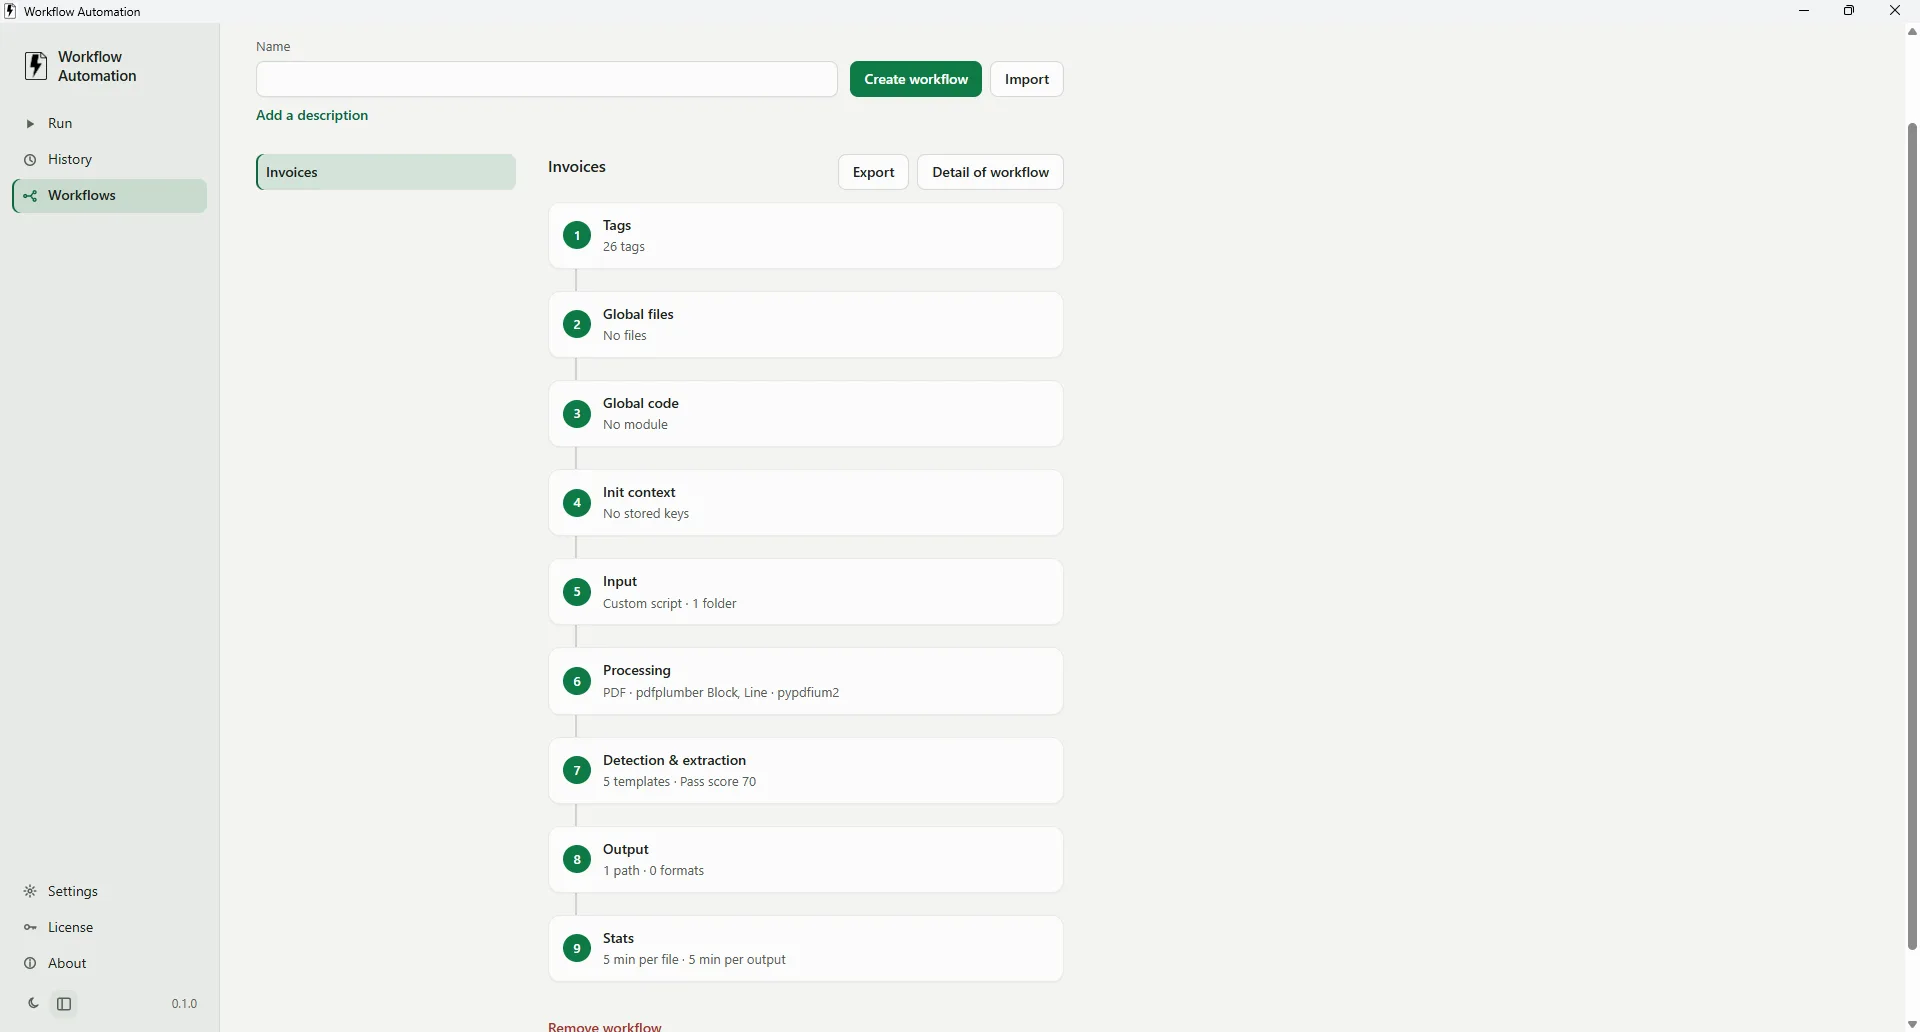Viewport: 1920px width, 1032px height.
Task: Click 'Custom script · 1 folder' text
Action: [670, 604]
